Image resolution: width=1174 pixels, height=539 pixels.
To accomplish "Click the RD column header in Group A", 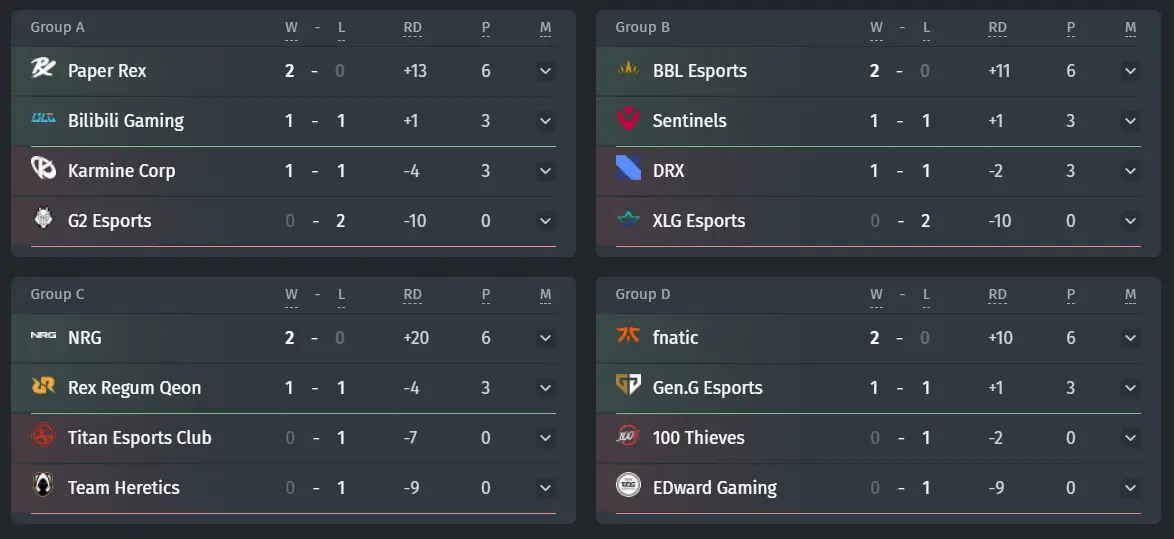I will (413, 28).
